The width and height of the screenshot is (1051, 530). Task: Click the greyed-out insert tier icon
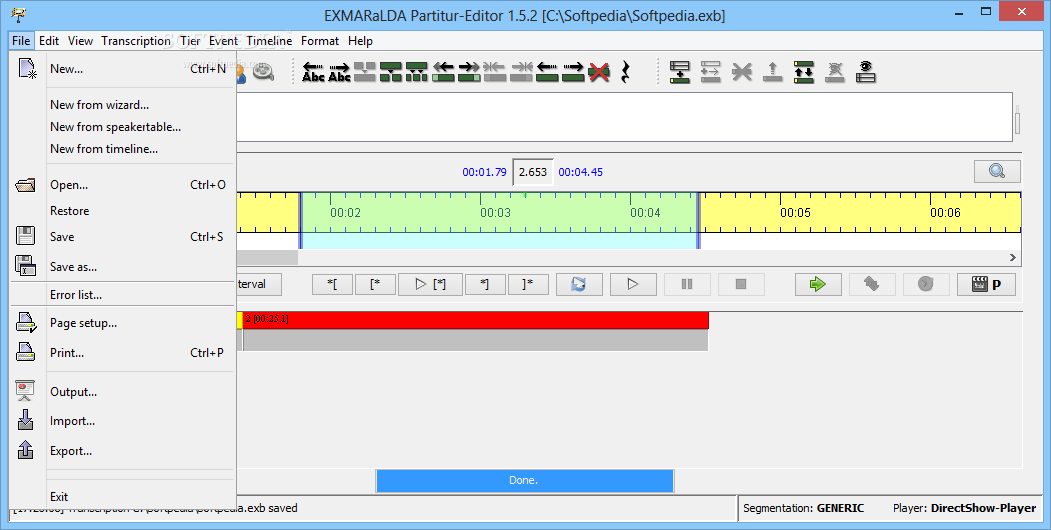[710, 72]
